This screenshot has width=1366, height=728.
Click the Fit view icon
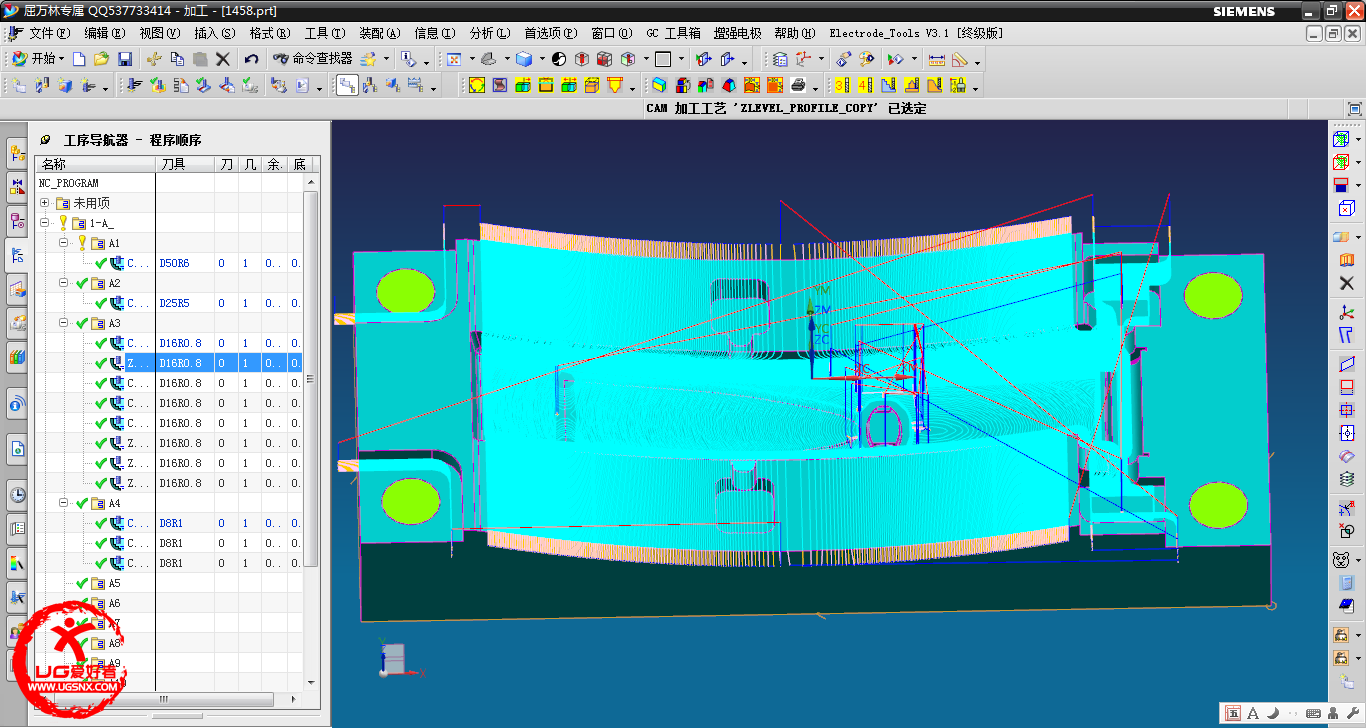click(453, 59)
